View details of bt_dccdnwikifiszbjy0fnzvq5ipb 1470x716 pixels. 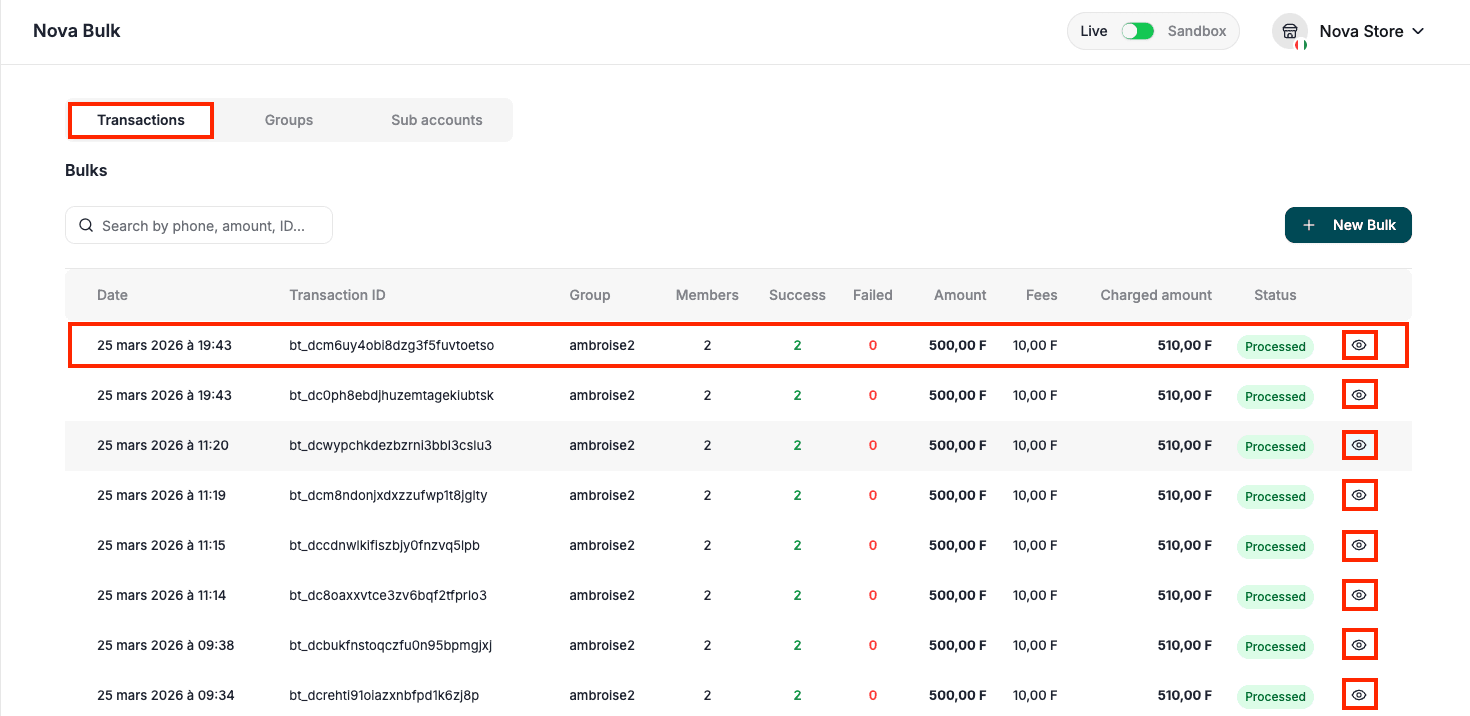coord(1359,544)
